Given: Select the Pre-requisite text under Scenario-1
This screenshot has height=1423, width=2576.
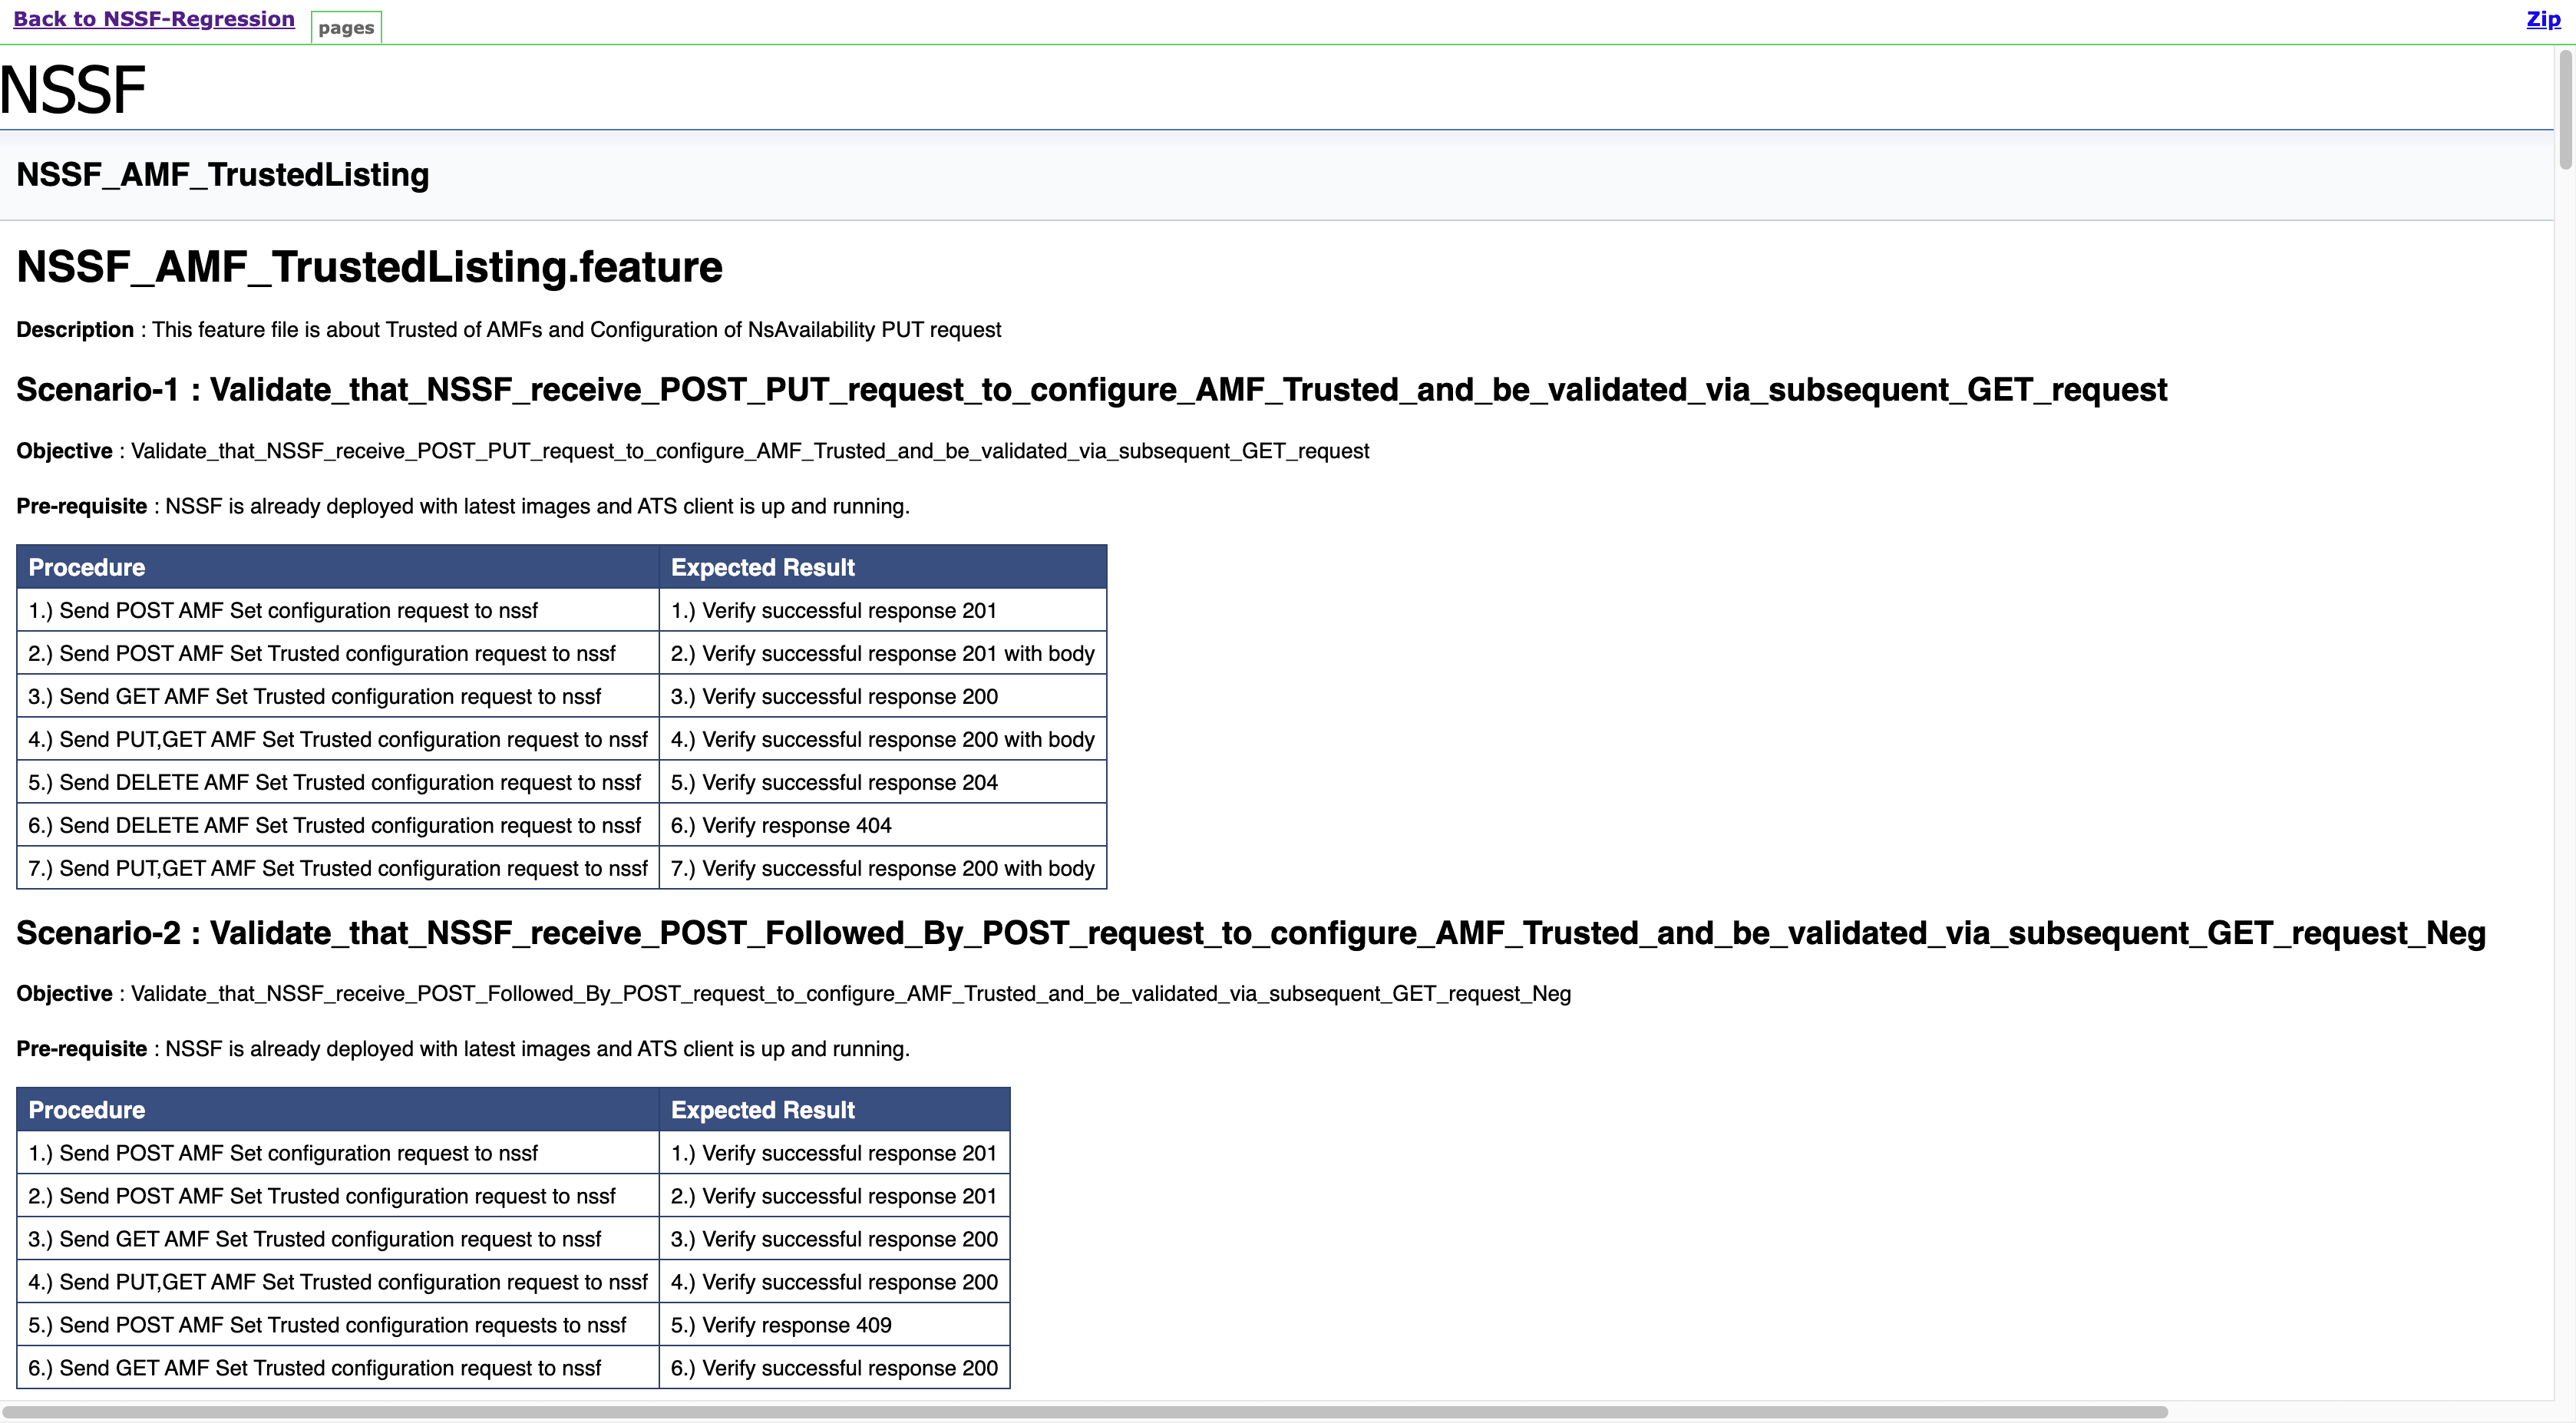Looking at the screenshot, I should pyautogui.click(x=463, y=506).
